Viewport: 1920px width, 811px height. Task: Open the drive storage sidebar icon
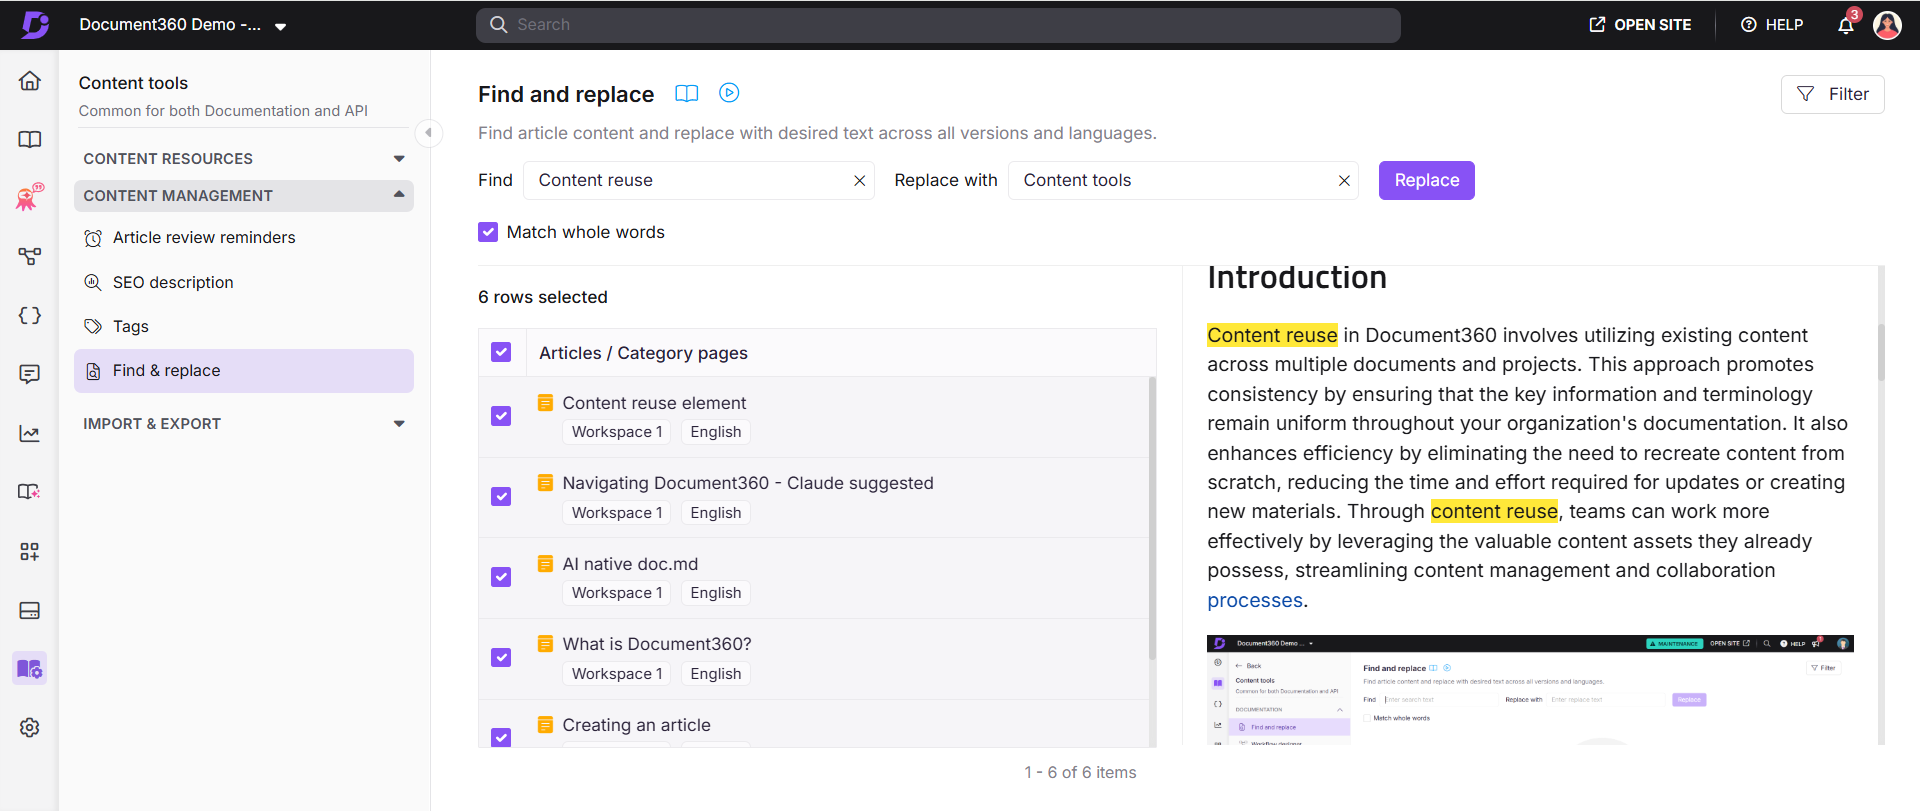(x=30, y=610)
